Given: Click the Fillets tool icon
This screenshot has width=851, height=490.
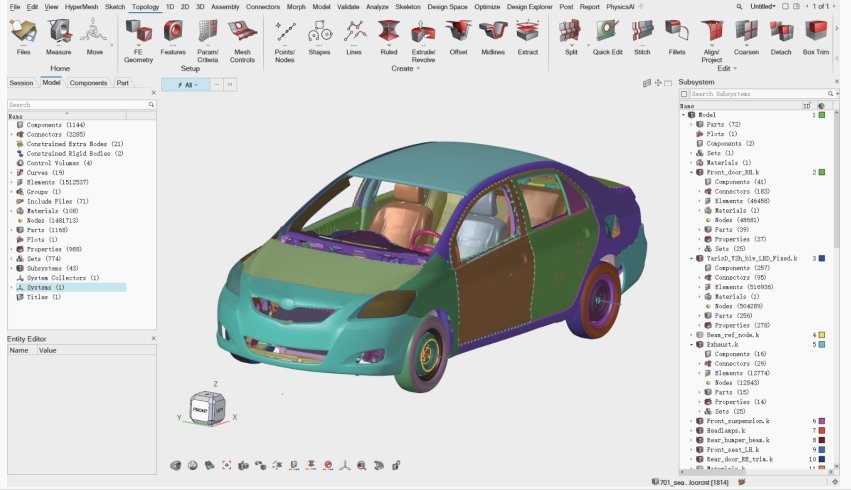Looking at the screenshot, I should (677, 36).
